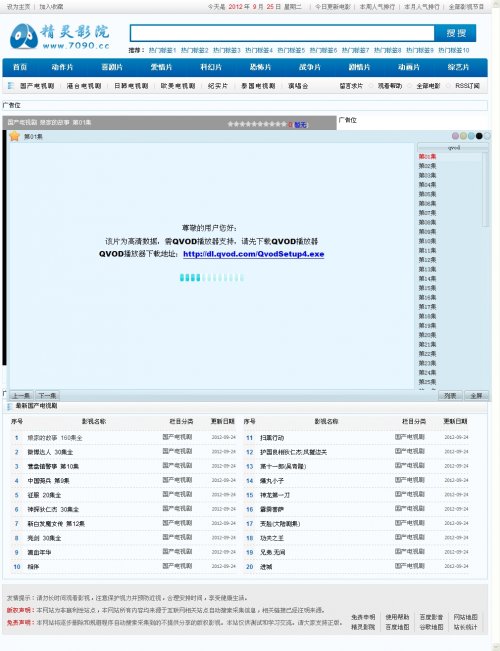500x651 pixels.
Task: Open row 11 title 扫黑行动
Action: pyautogui.click(x=272, y=438)
